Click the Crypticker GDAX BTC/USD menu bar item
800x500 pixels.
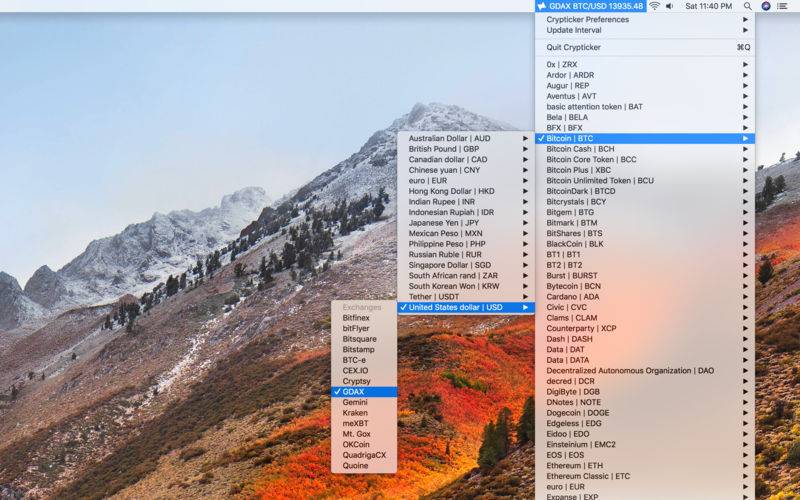pos(591,6)
